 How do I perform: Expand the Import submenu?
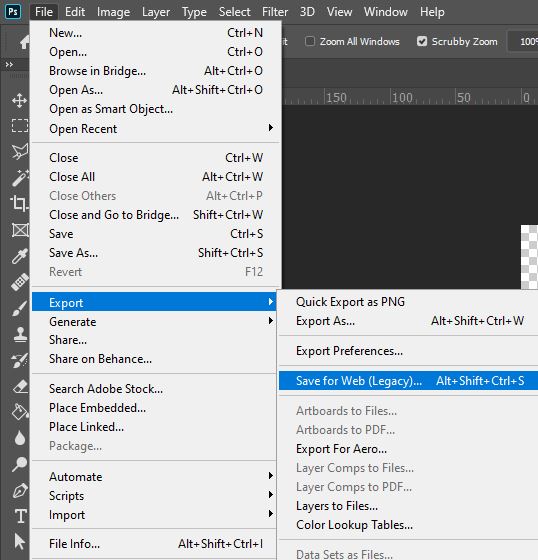154,515
